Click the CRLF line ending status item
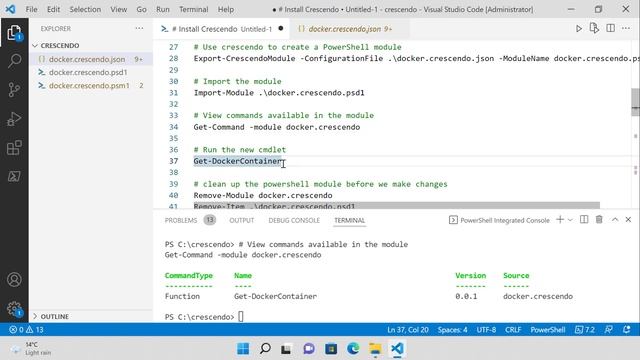The height and width of the screenshot is (360, 640). click(x=513, y=329)
